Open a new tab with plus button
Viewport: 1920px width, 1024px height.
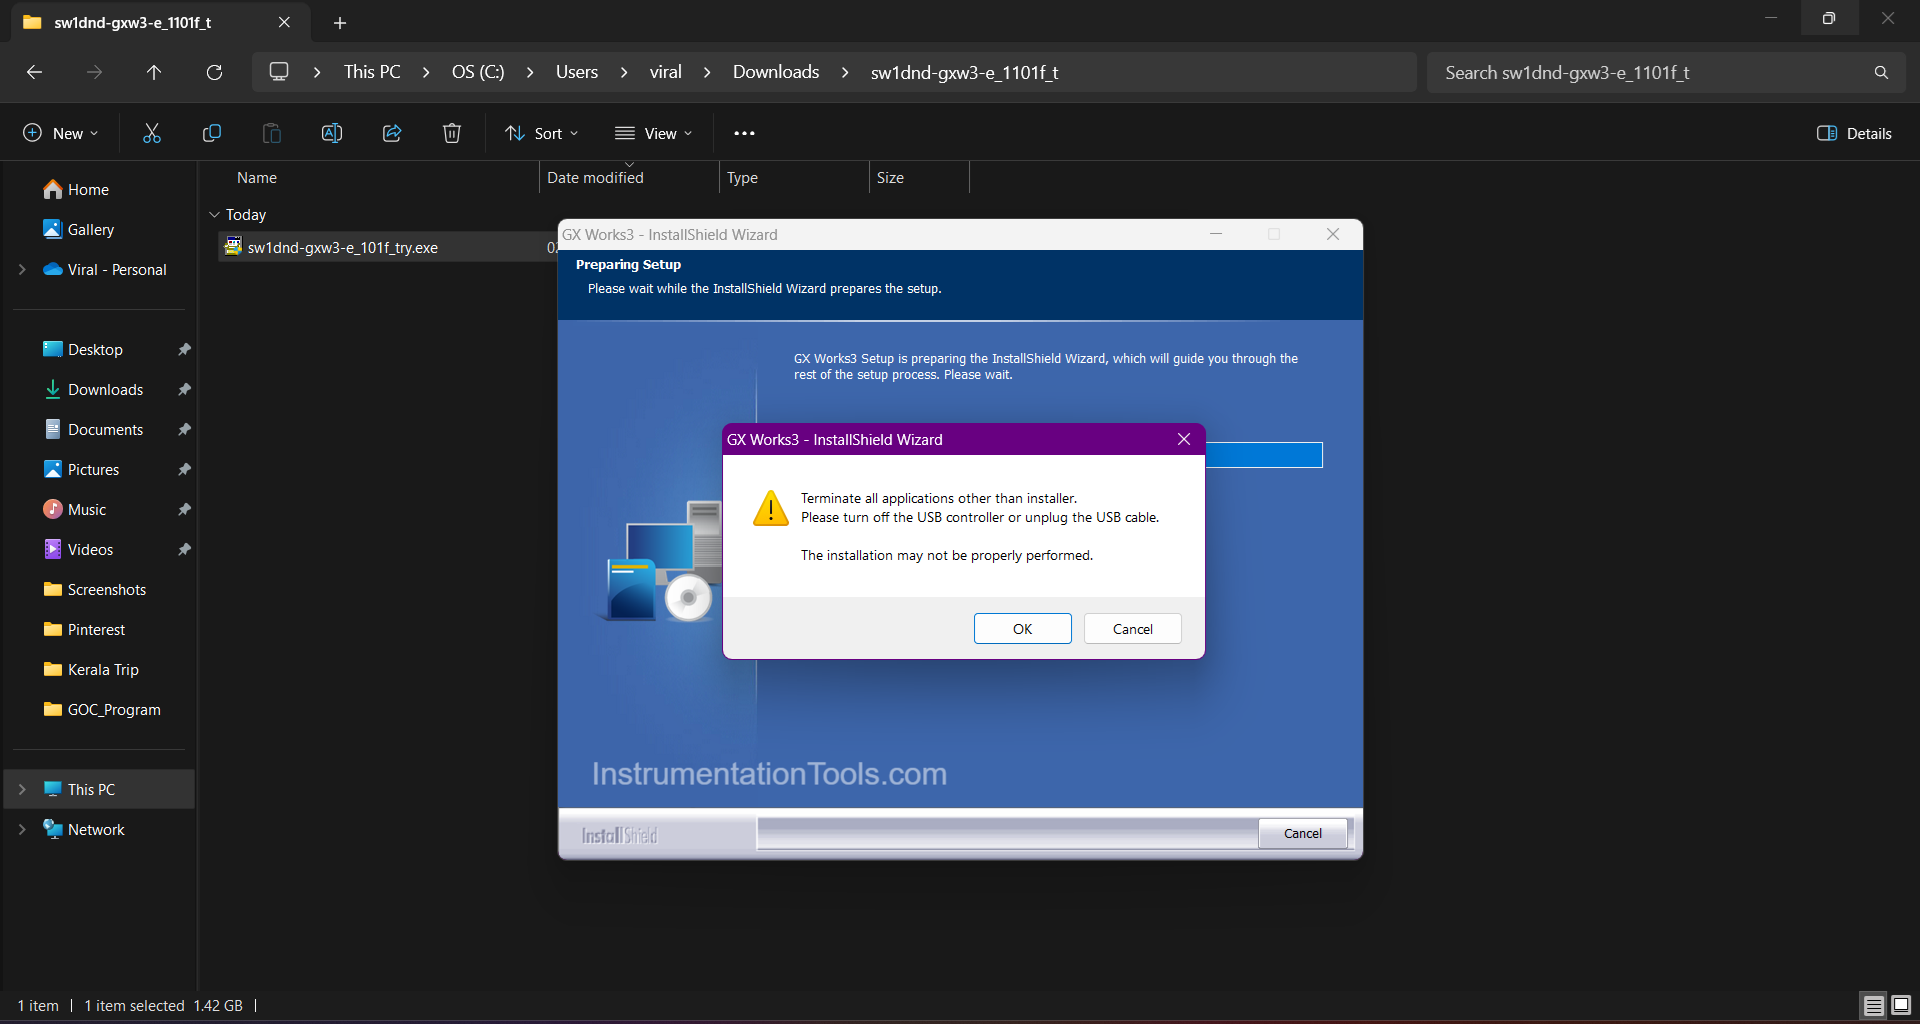point(340,22)
